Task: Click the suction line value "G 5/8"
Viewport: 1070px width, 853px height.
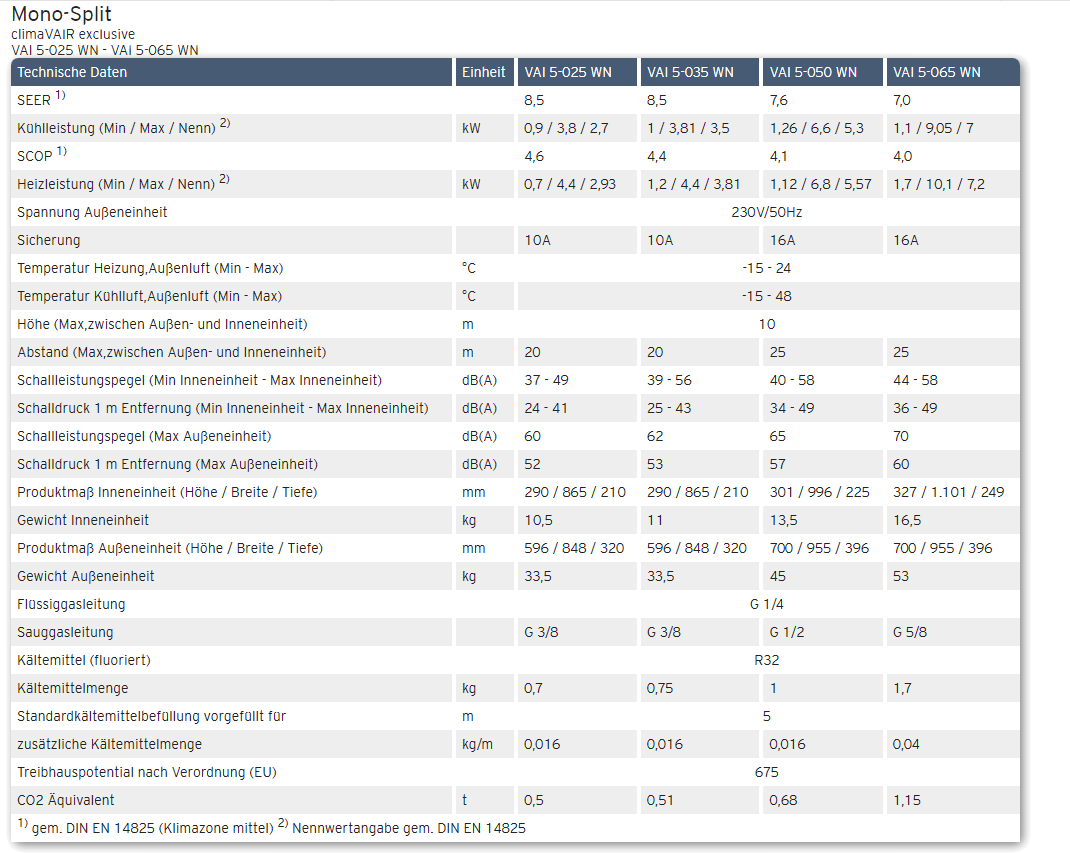Action: (910, 632)
